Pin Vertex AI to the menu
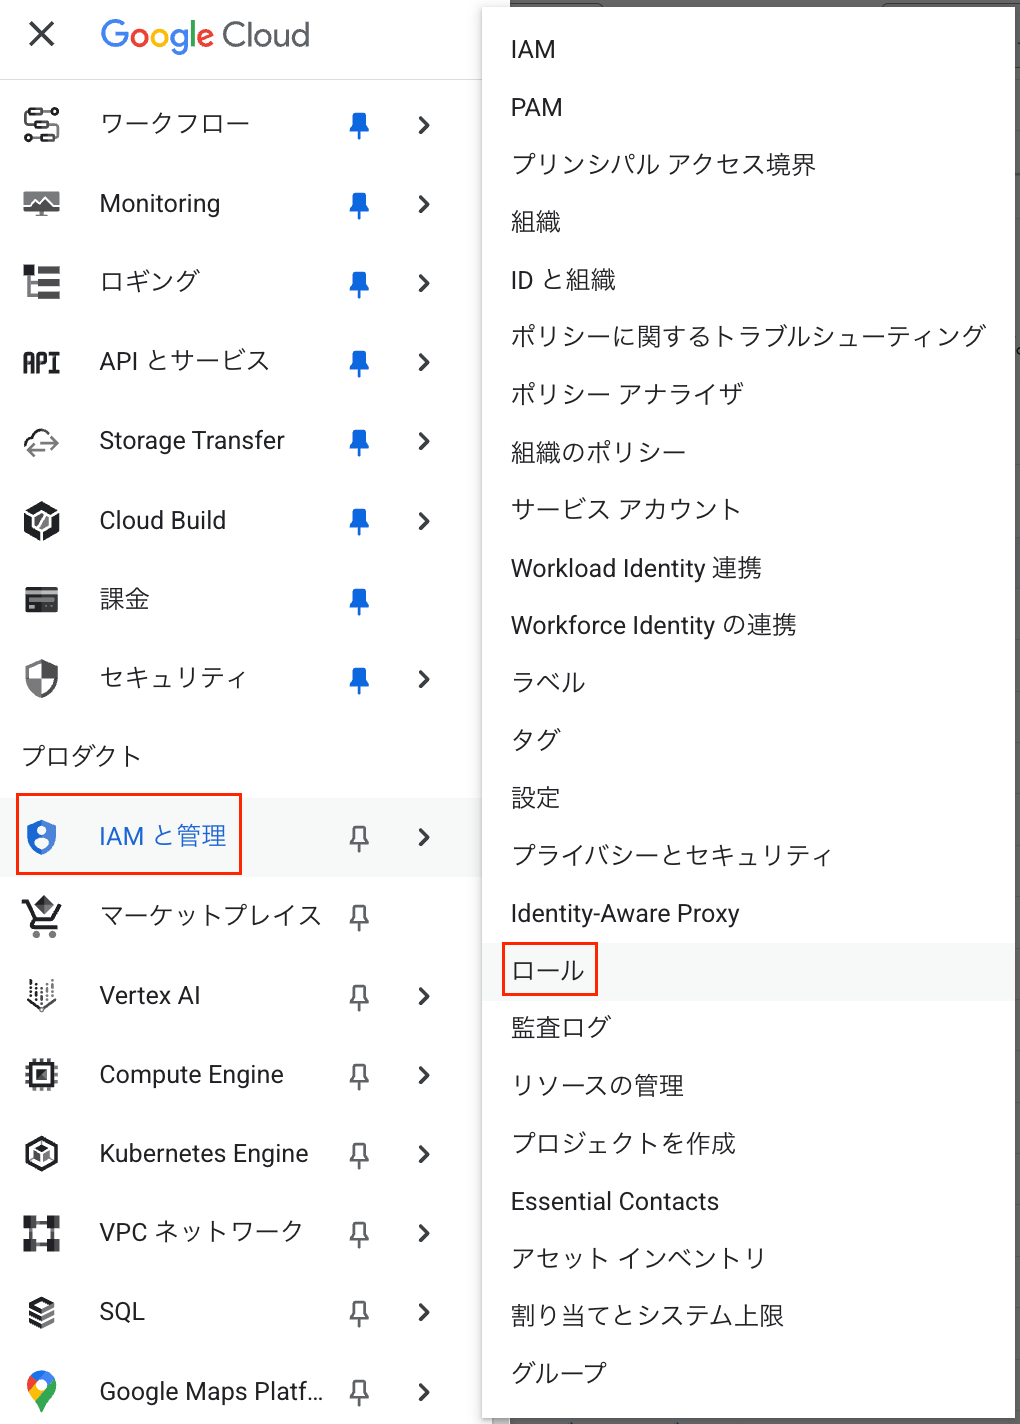The image size is (1020, 1424). (x=359, y=996)
